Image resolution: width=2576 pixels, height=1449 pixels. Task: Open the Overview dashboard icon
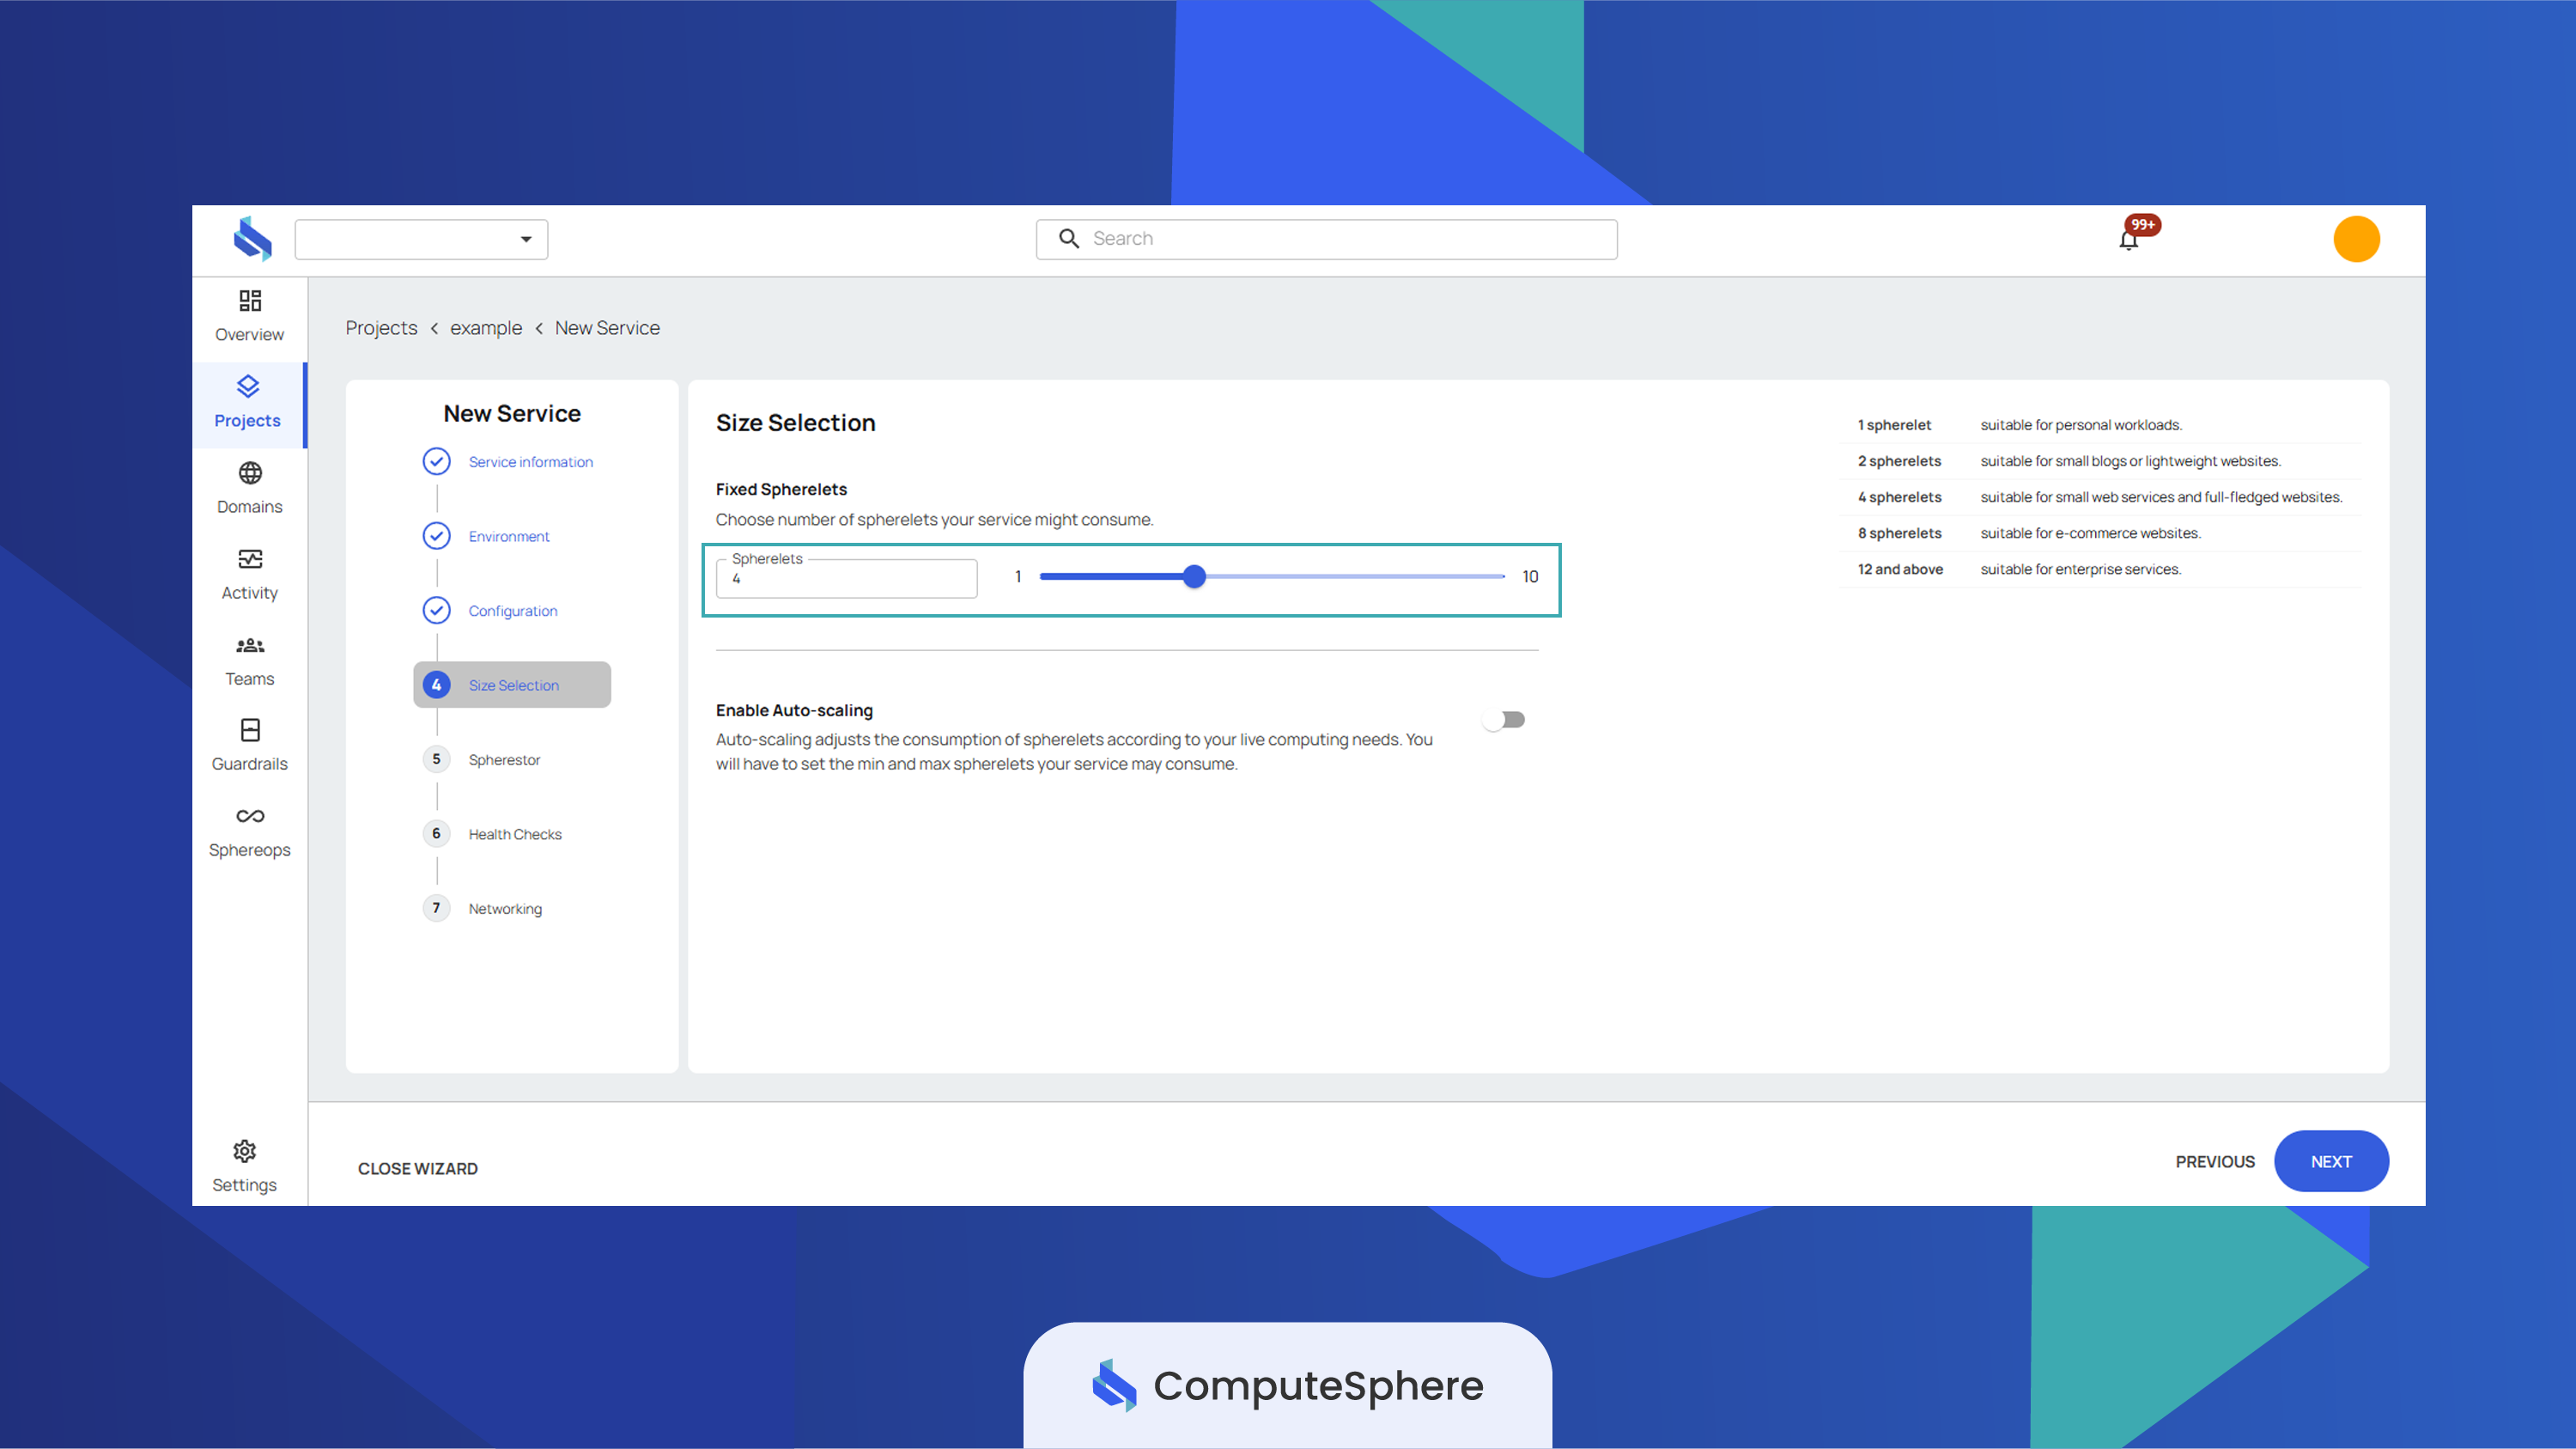coord(250,301)
